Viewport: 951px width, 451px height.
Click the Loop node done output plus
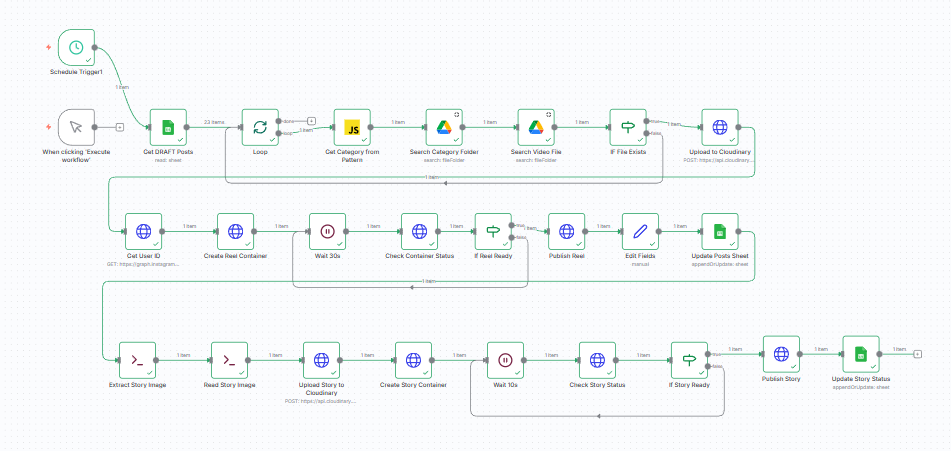tap(312, 120)
